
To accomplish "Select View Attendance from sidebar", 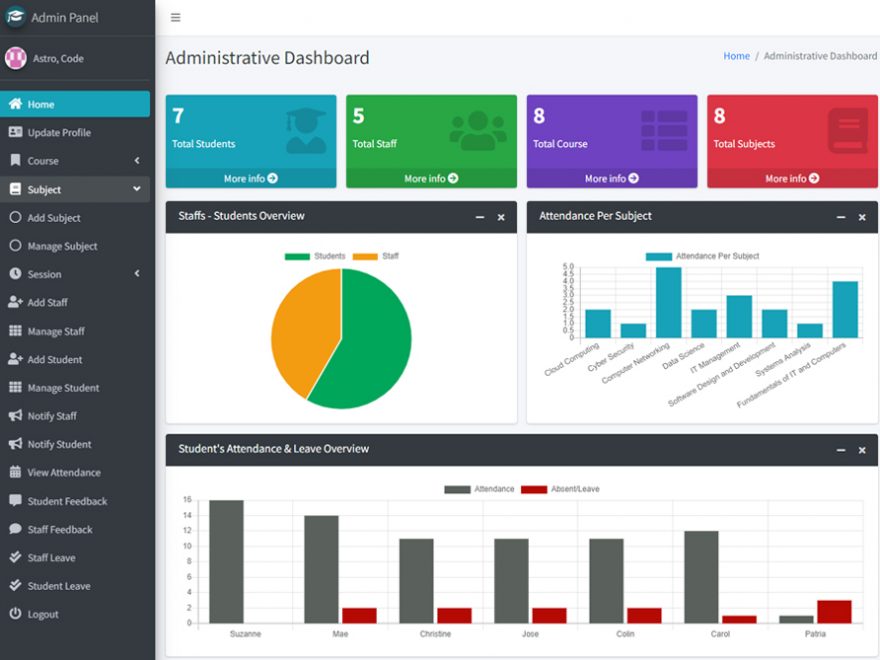I will point(63,472).
